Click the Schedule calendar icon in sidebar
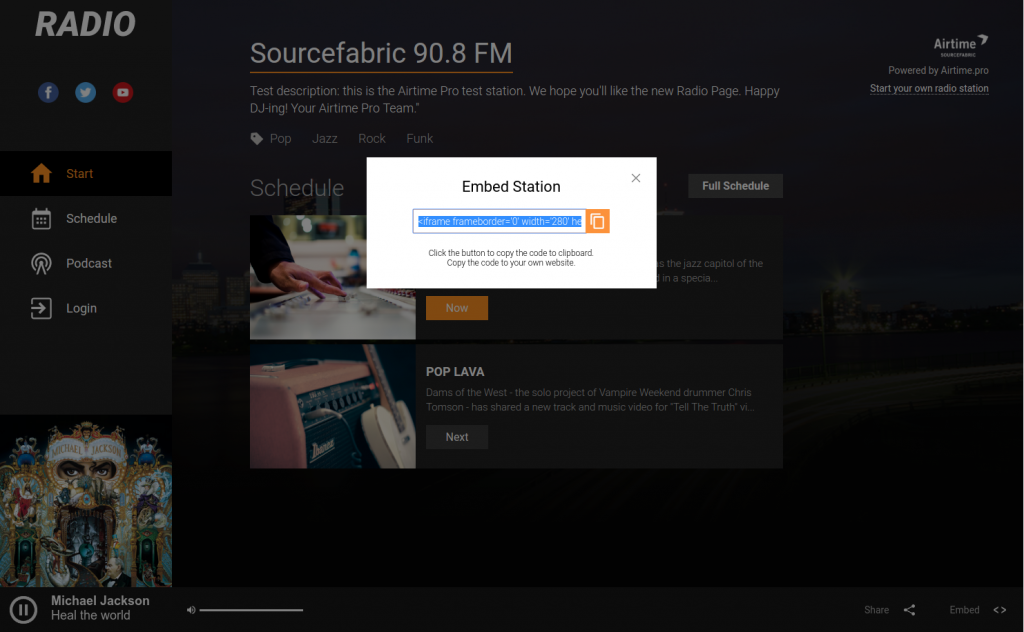1024x632 pixels. coord(40,218)
